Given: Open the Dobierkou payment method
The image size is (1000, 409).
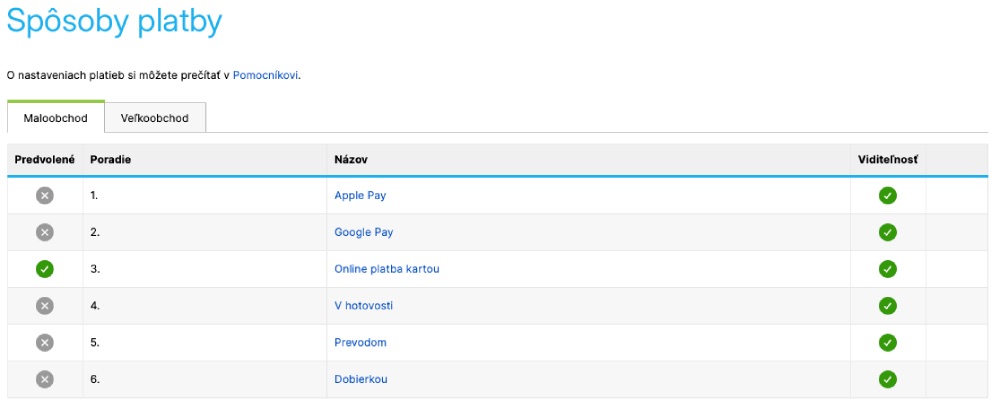Looking at the screenshot, I should [361, 379].
